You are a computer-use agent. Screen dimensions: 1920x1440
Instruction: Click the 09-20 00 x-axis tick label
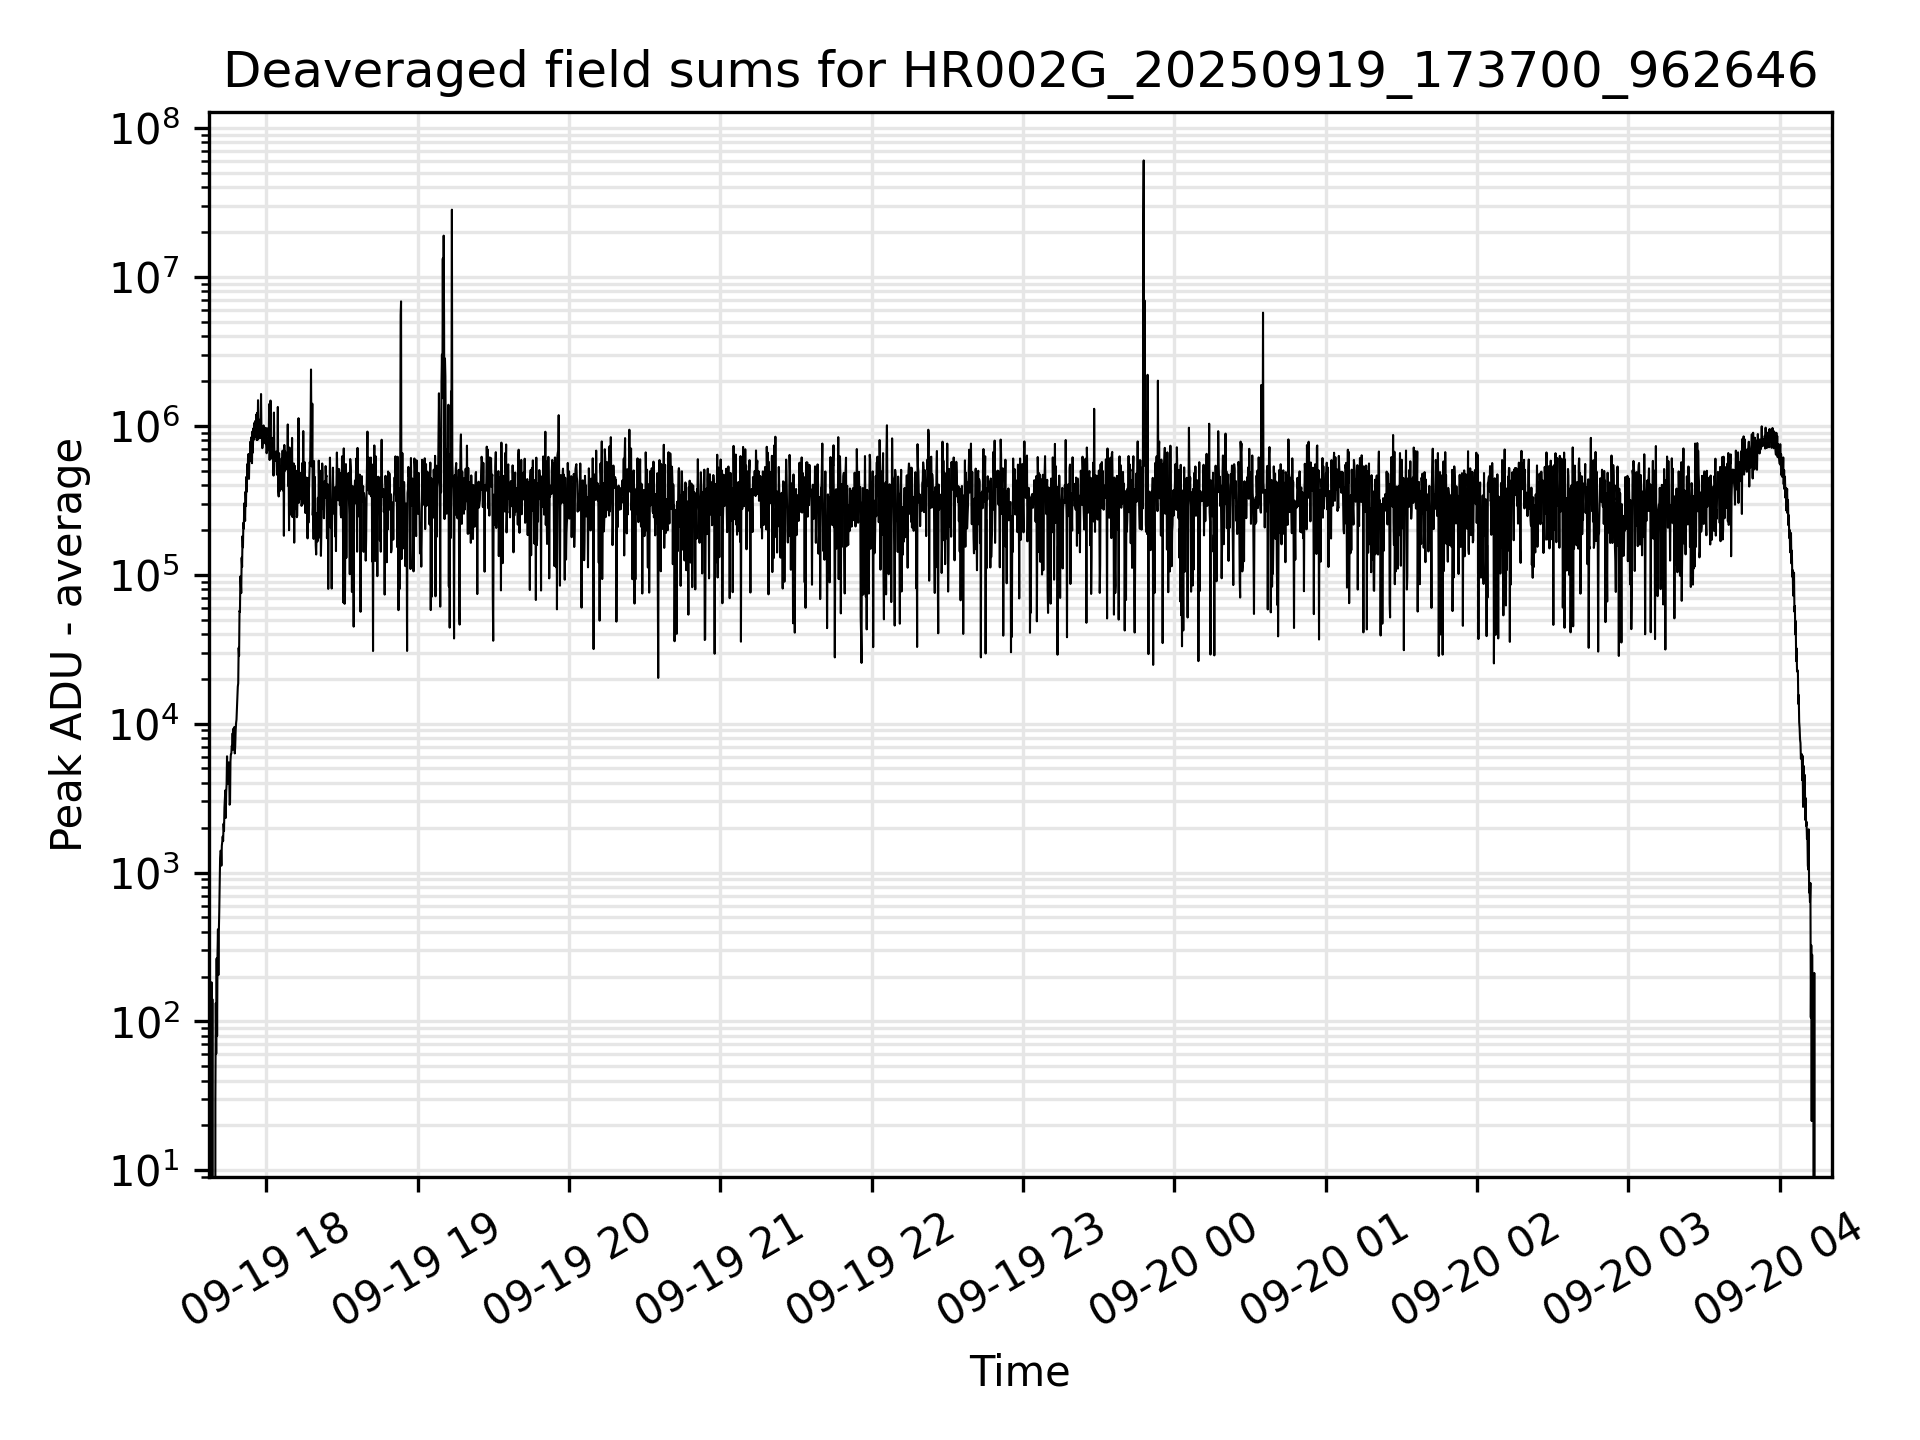click(1172, 1270)
